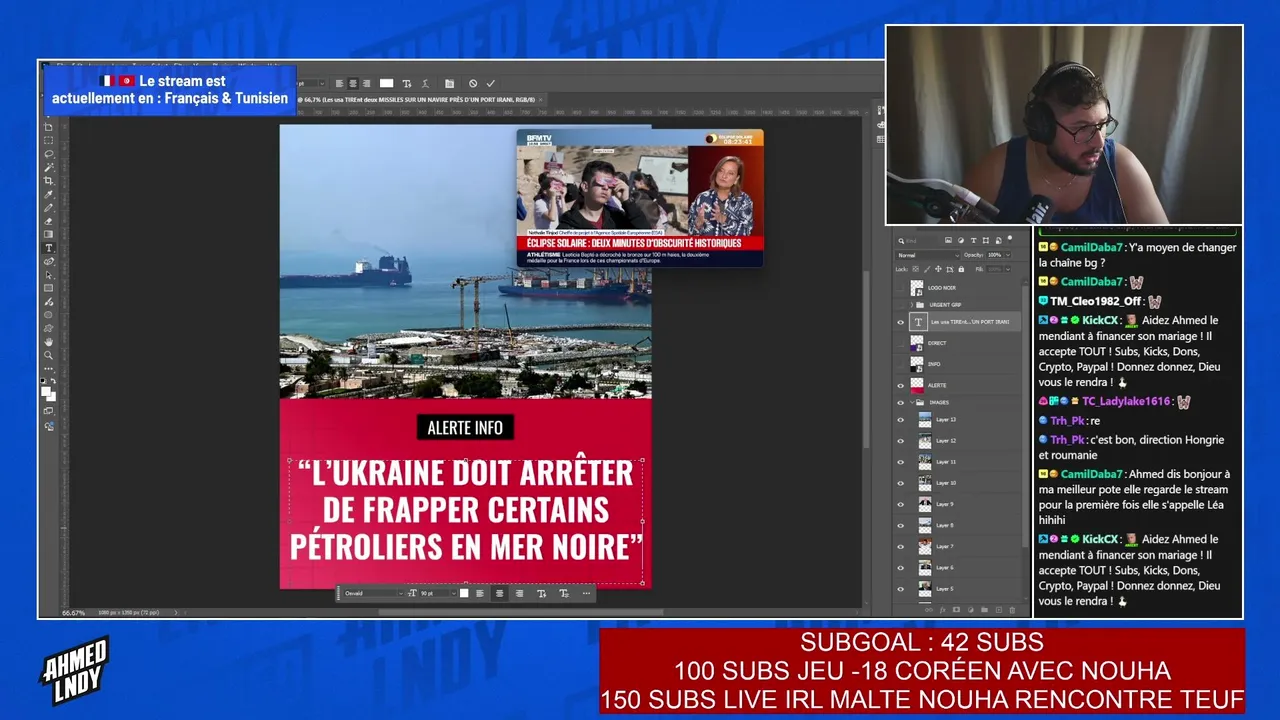
Task: Select the Brush tool
Action: [x=48, y=208]
